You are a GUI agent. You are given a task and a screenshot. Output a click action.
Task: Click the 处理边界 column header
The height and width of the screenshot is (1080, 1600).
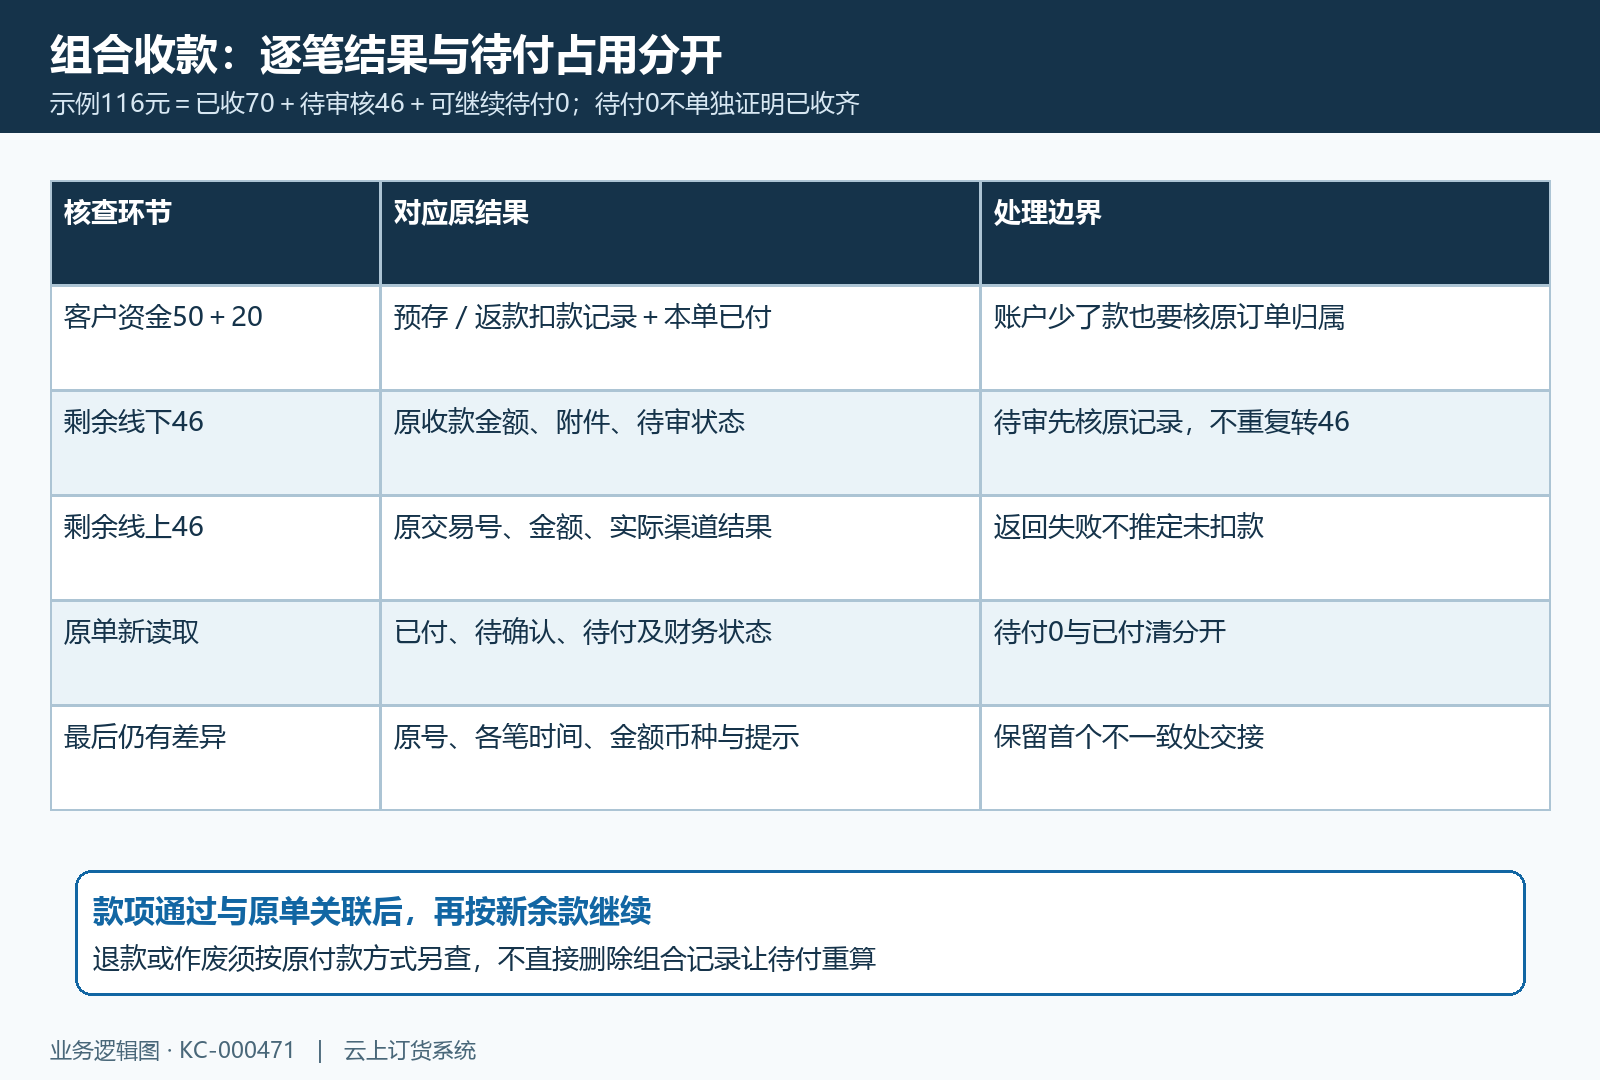pyautogui.click(x=1265, y=233)
